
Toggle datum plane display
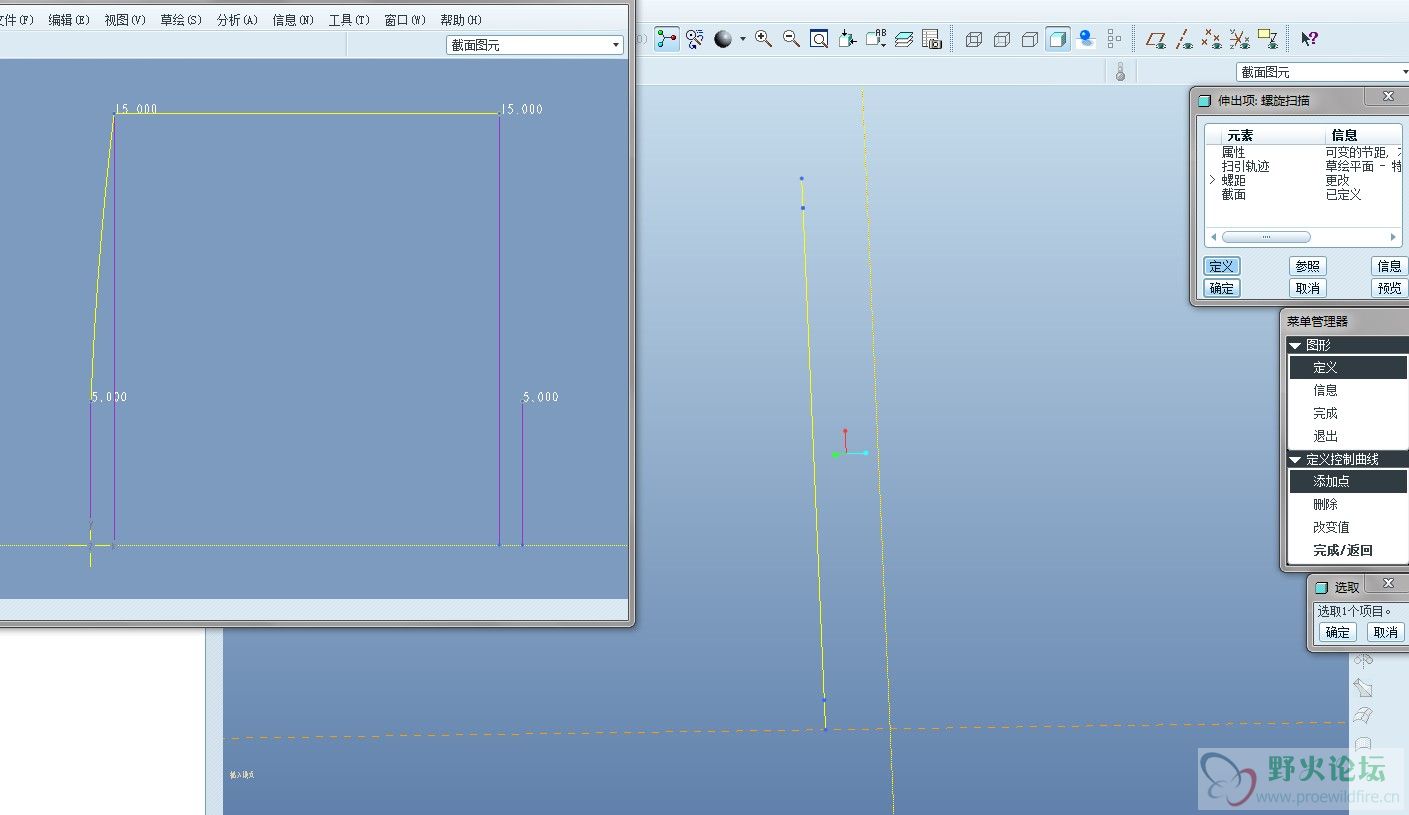1156,39
